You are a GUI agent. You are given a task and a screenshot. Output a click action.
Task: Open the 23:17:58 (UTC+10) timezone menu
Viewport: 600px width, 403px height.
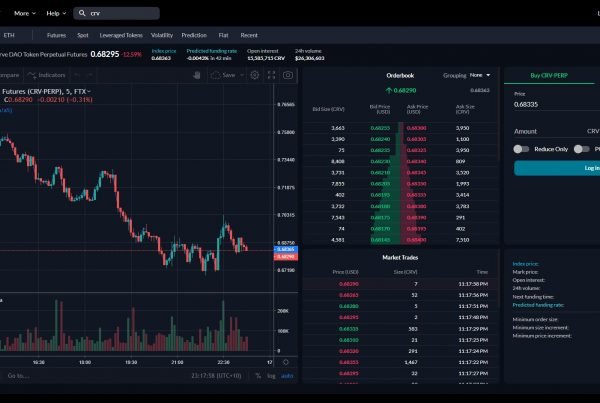click(x=216, y=376)
